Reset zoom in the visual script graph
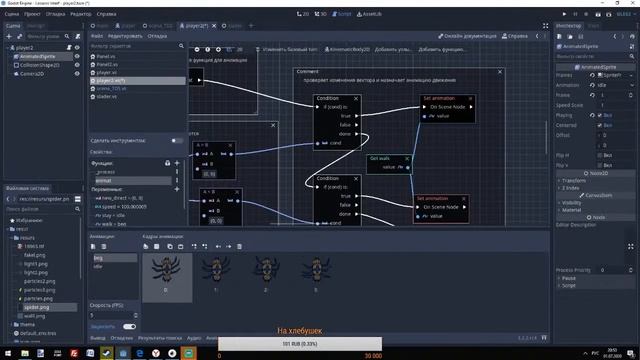 point(208,49)
